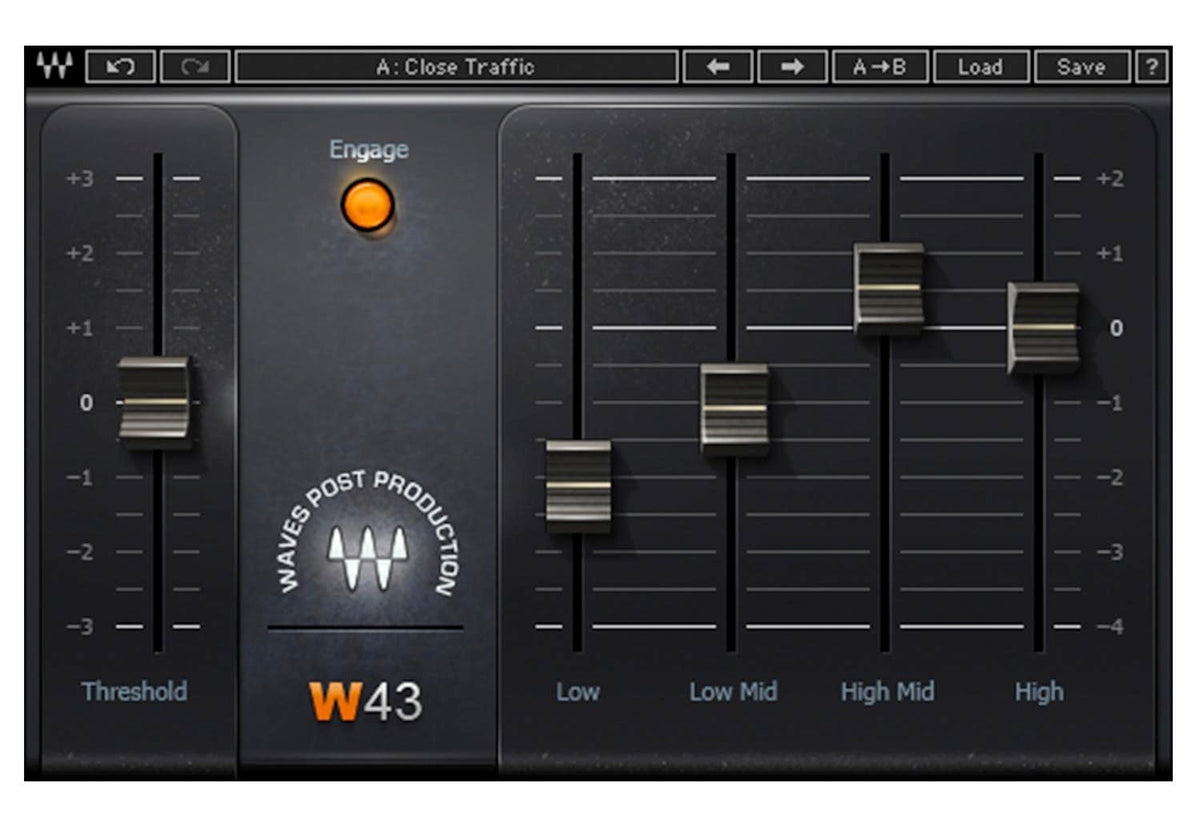
Task: Click the 'High' band label
Action: click(1039, 691)
